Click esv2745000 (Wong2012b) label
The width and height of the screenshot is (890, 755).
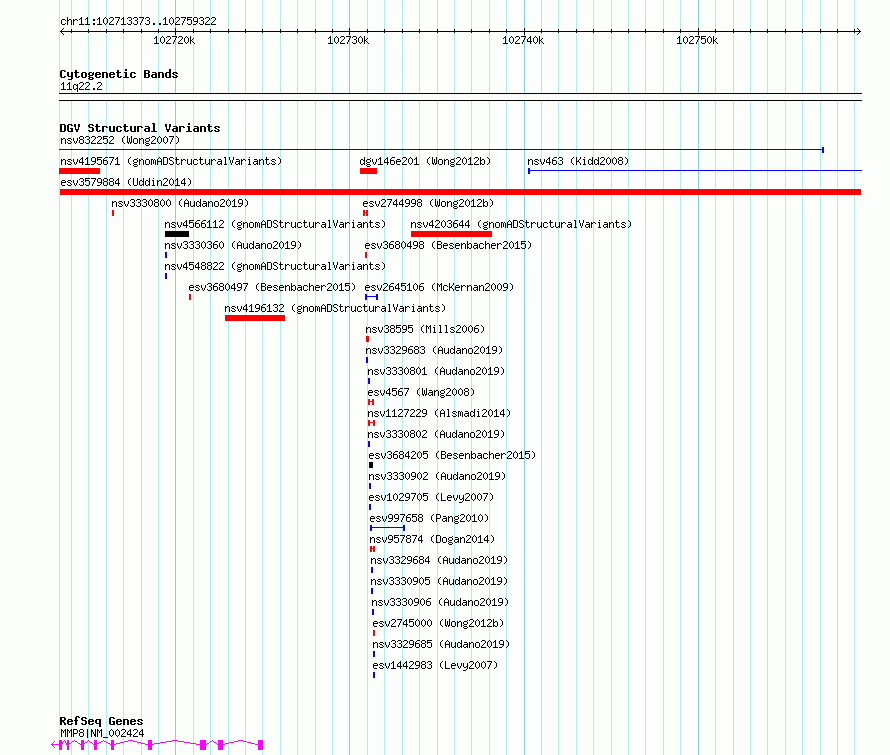pos(439,623)
